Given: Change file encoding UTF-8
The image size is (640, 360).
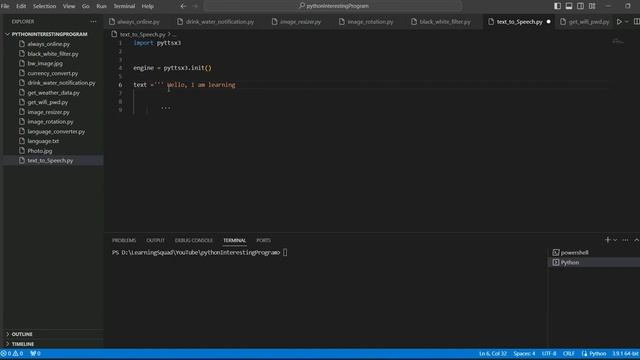Looking at the screenshot, I should 549,353.
